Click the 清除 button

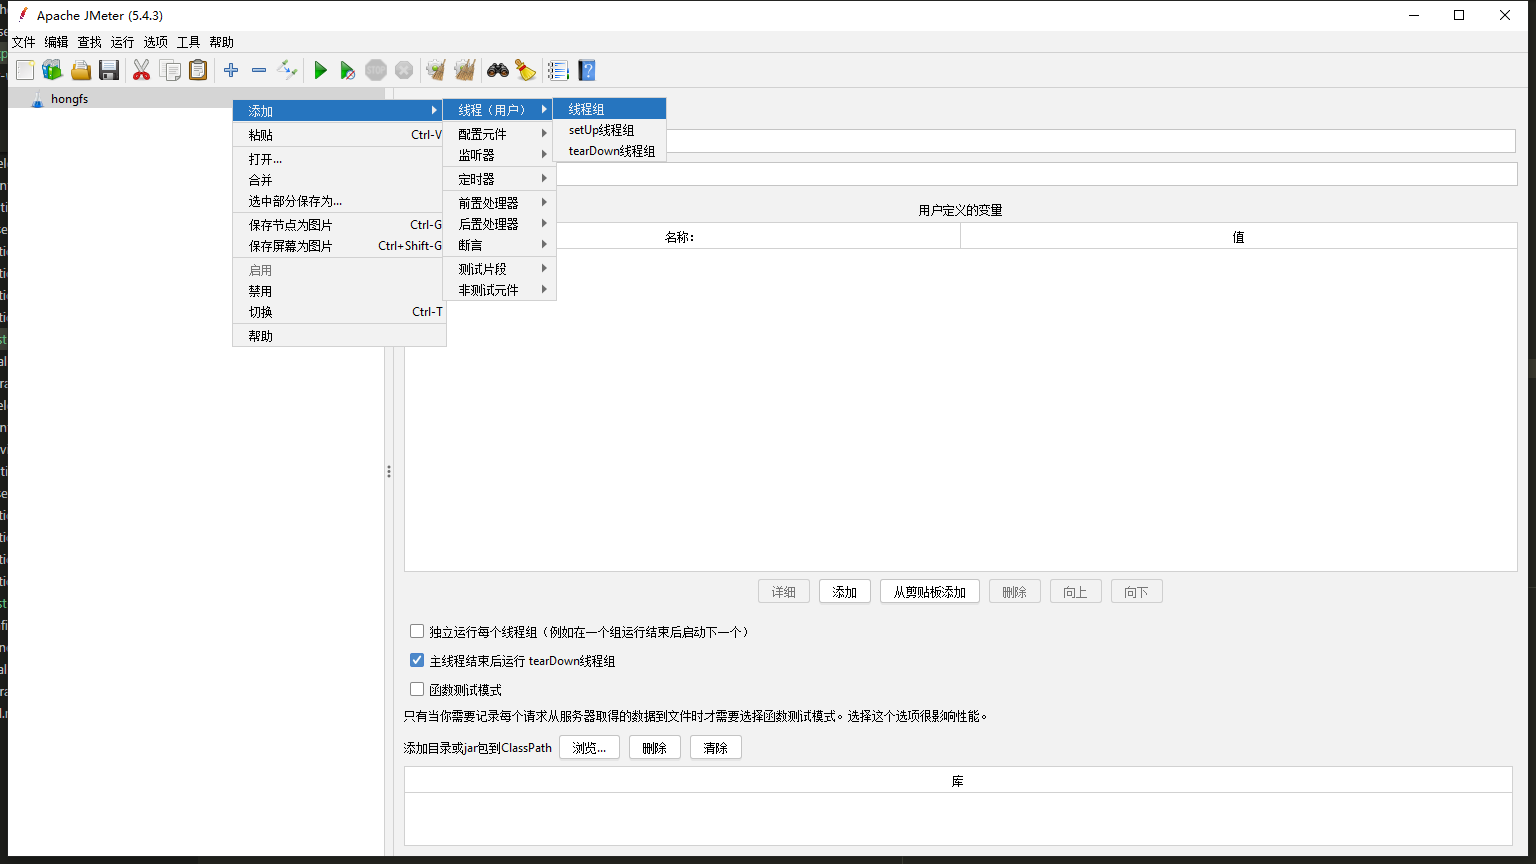coord(716,748)
